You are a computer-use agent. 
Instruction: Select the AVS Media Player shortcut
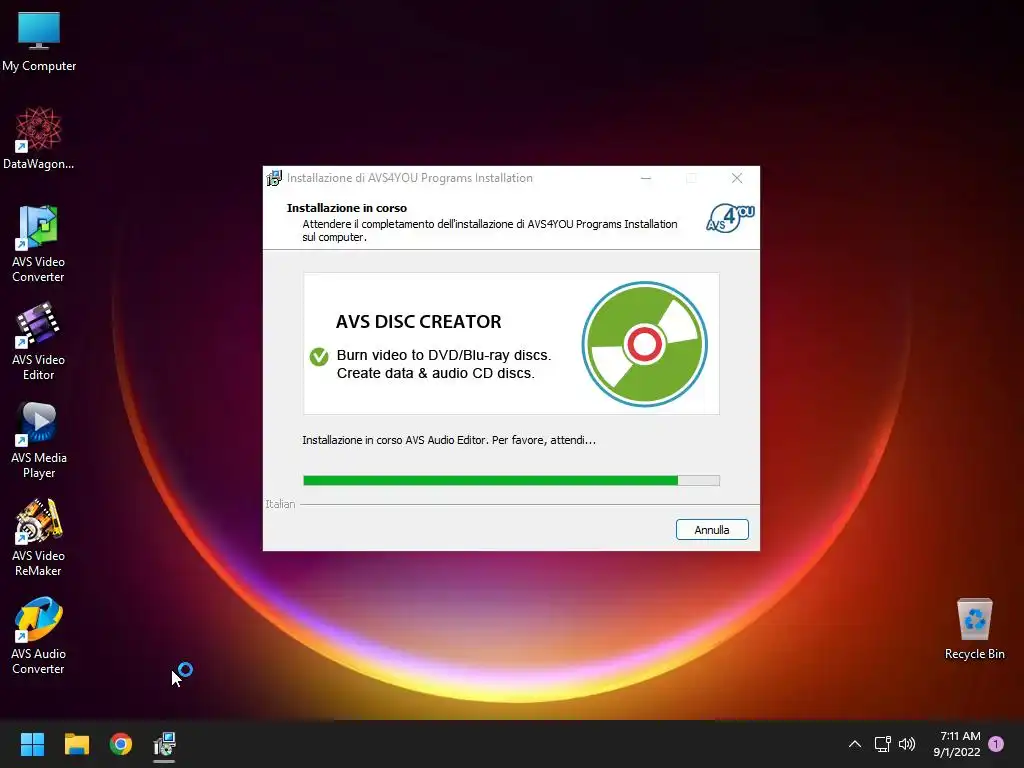(39, 440)
